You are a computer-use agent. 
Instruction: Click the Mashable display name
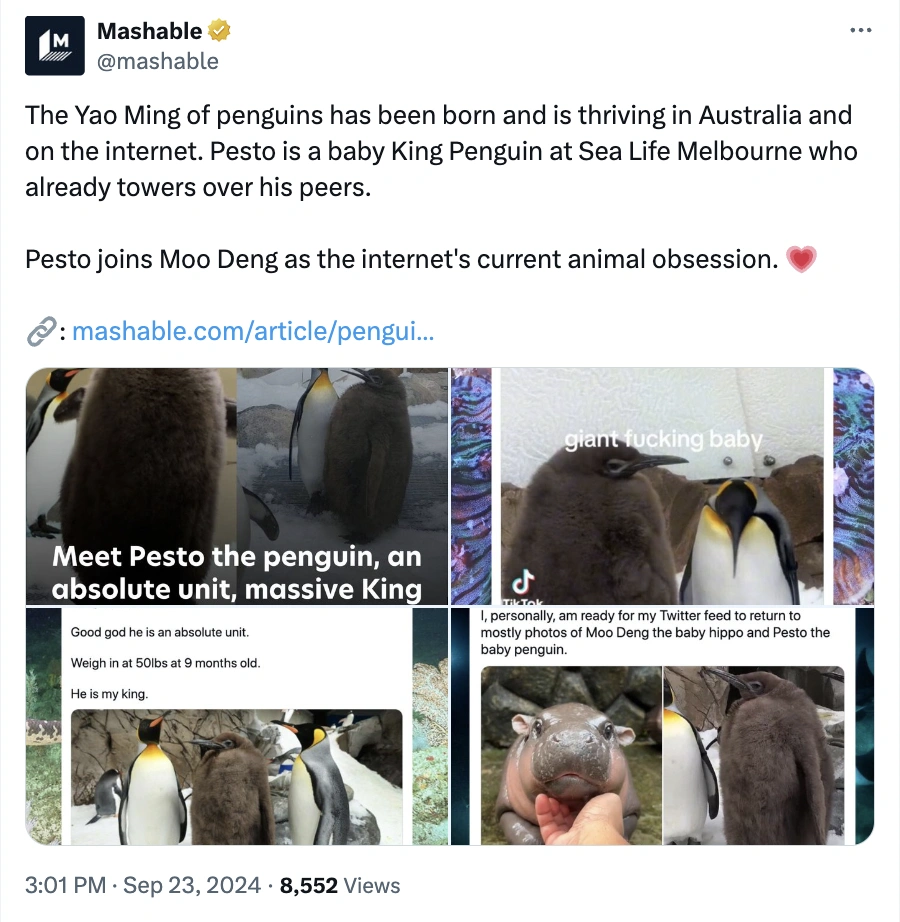(x=149, y=31)
